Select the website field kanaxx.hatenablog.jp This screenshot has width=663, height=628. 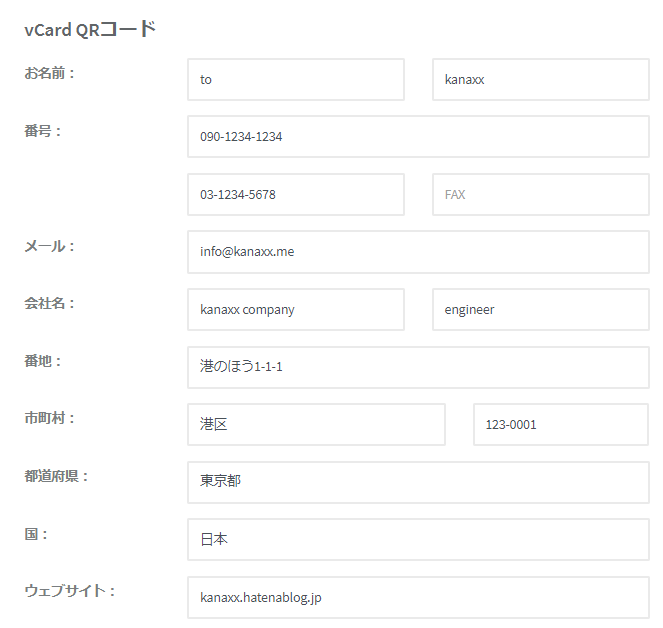[419, 598]
